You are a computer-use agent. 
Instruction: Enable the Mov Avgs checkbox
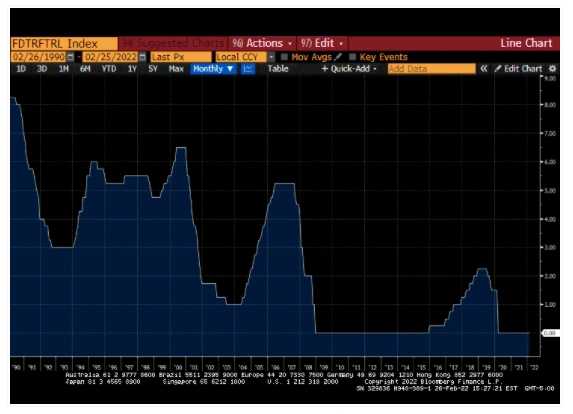point(284,57)
